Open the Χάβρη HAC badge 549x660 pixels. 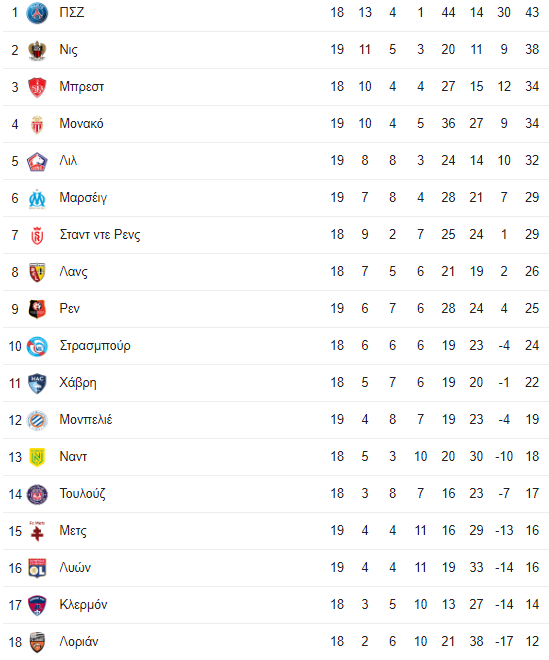pyautogui.click(x=37, y=383)
